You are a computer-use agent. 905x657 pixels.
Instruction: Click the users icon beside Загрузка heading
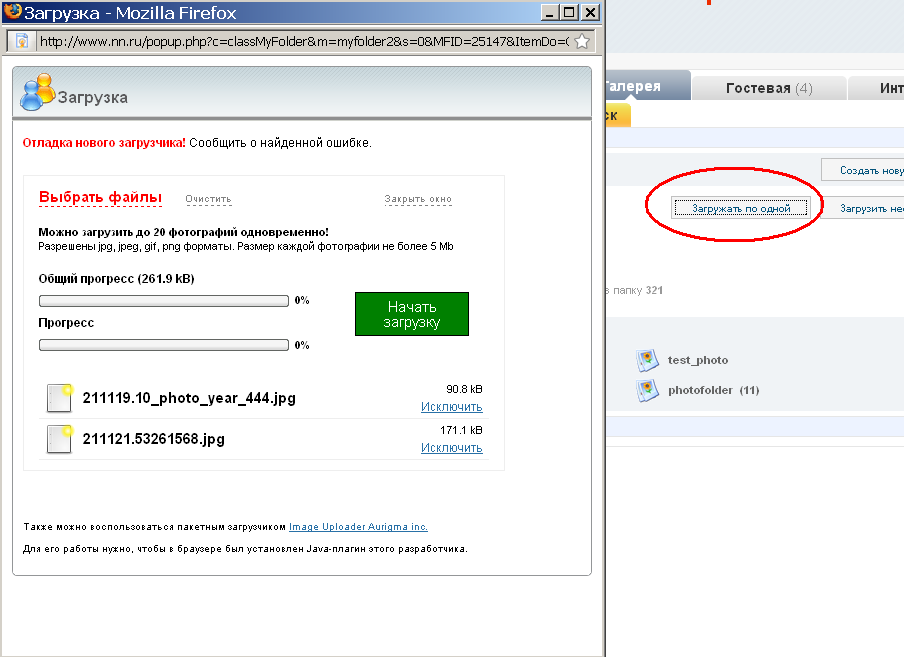pyautogui.click(x=37, y=92)
